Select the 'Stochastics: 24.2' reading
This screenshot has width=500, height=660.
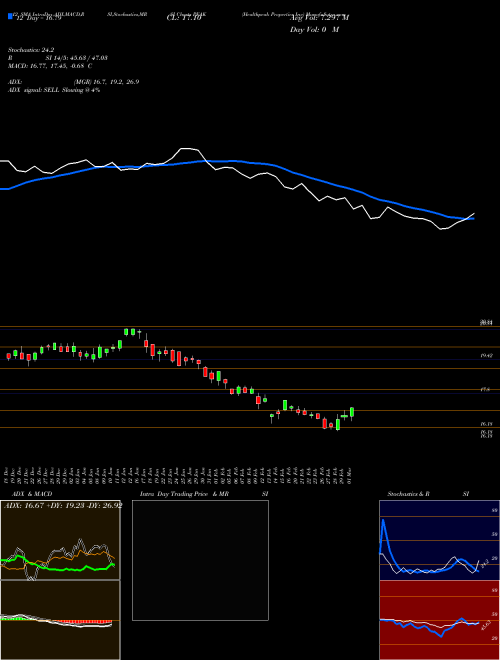[x=31, y=50]
